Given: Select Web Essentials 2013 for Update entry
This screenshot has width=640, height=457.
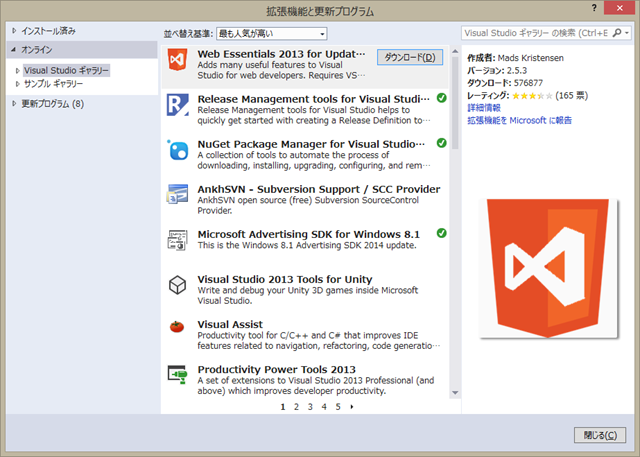Looking at the screenshot, I should (305, 67).
